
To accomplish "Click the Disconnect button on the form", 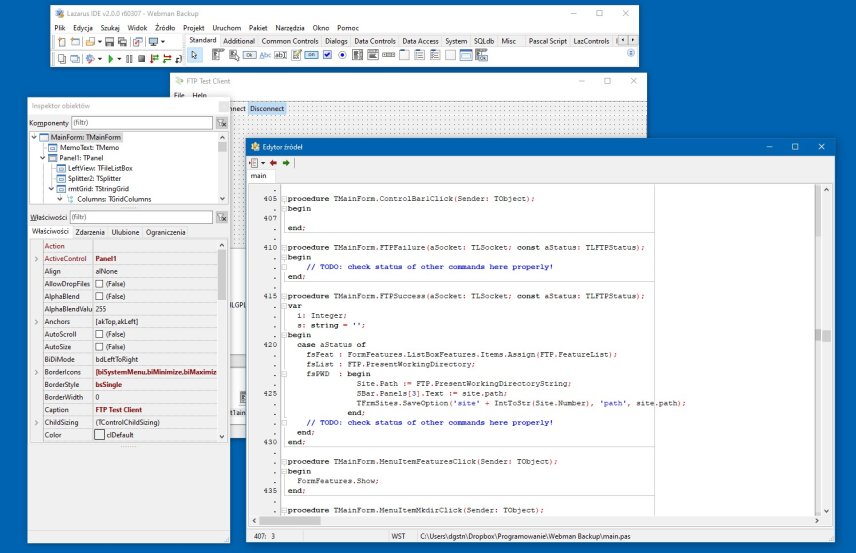I will (x=267, y=108).
